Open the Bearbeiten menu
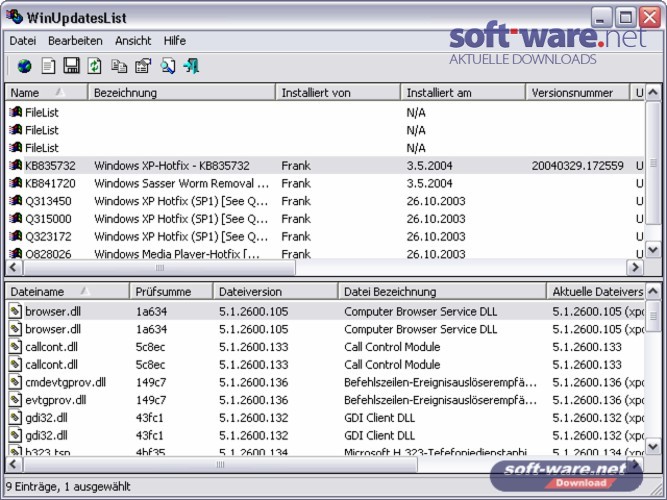The image size is (667, 500). tap(75, 41)
